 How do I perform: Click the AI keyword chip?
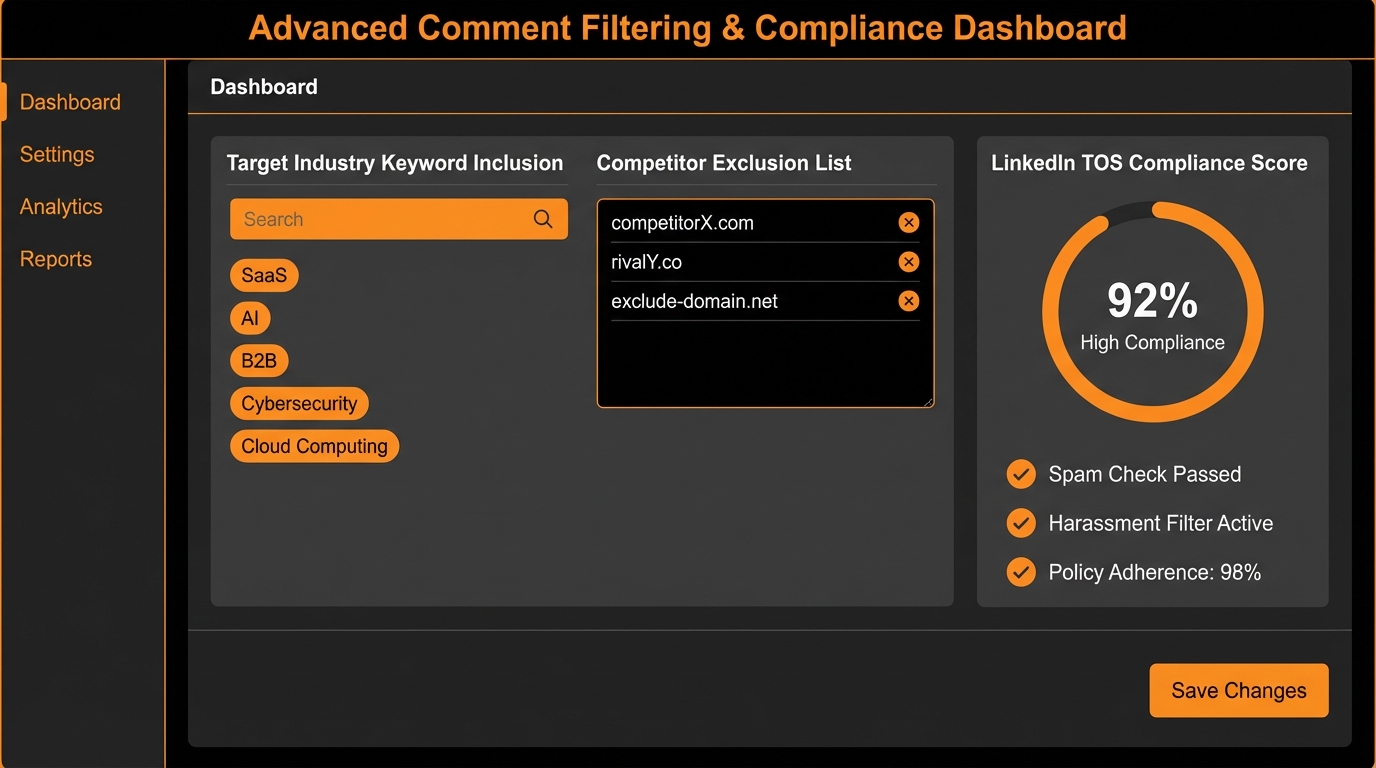[250, 319]
